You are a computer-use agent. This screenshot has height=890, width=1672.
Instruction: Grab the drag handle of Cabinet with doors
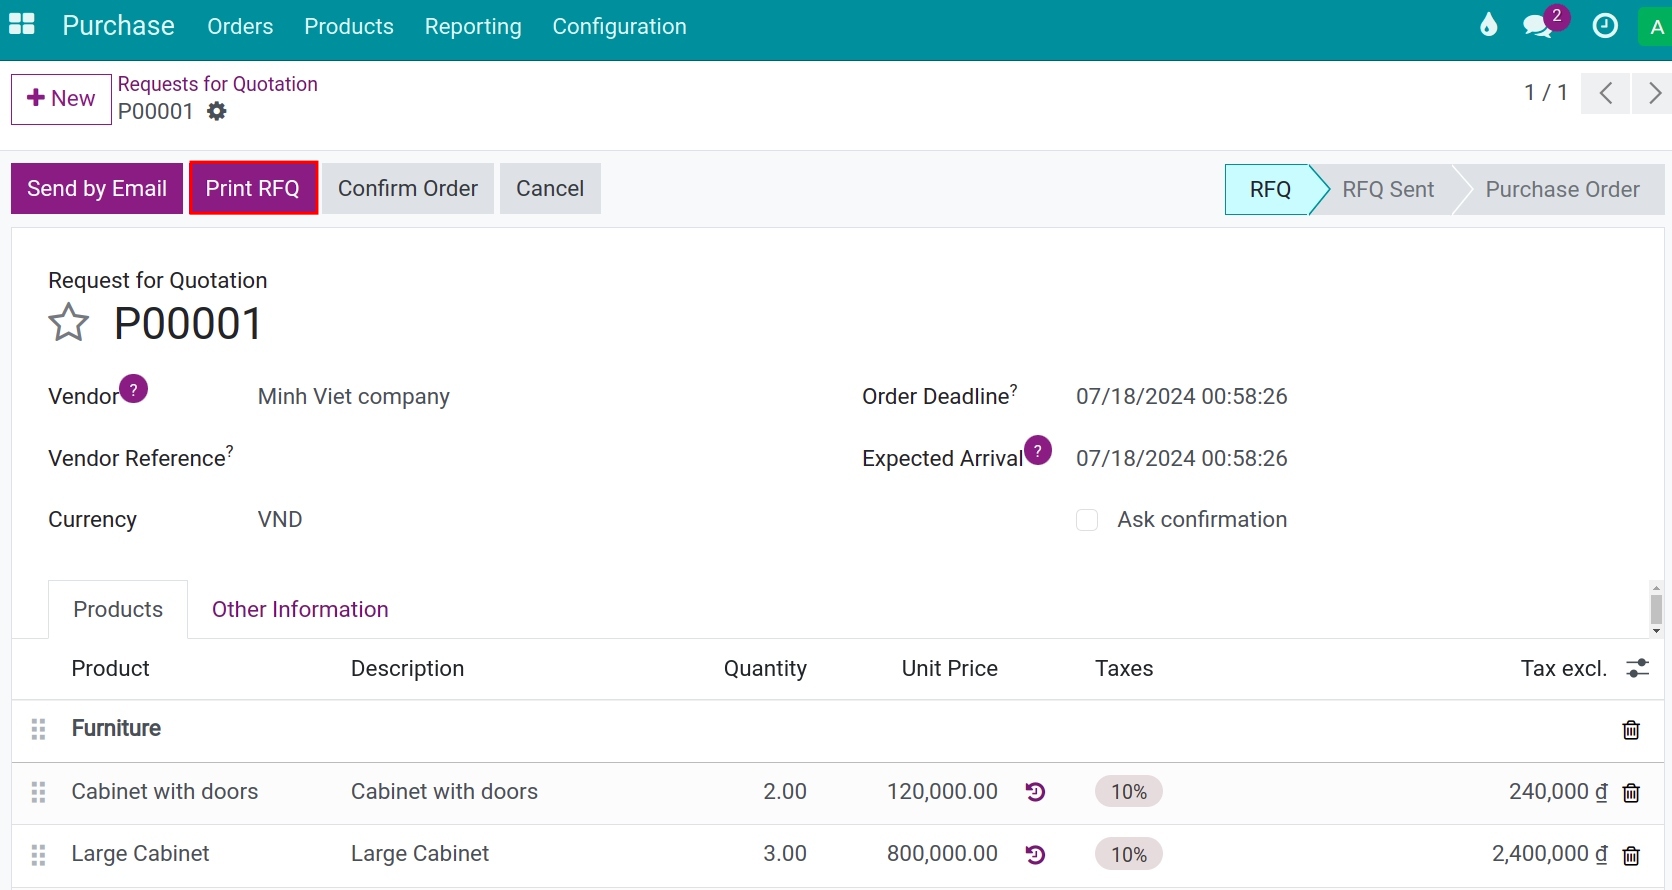(38, 792)
